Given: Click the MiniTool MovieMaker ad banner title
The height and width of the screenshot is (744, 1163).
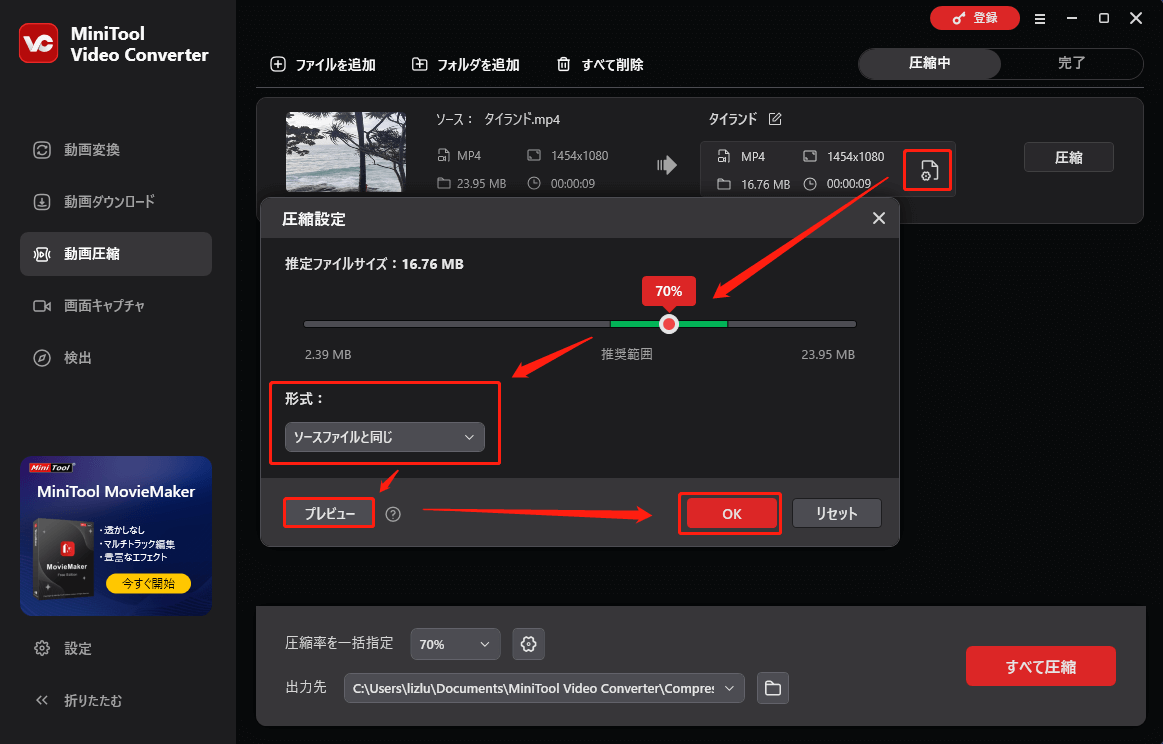Looking at the screenshot, I should pyautogui.click(x=116, y=491).
